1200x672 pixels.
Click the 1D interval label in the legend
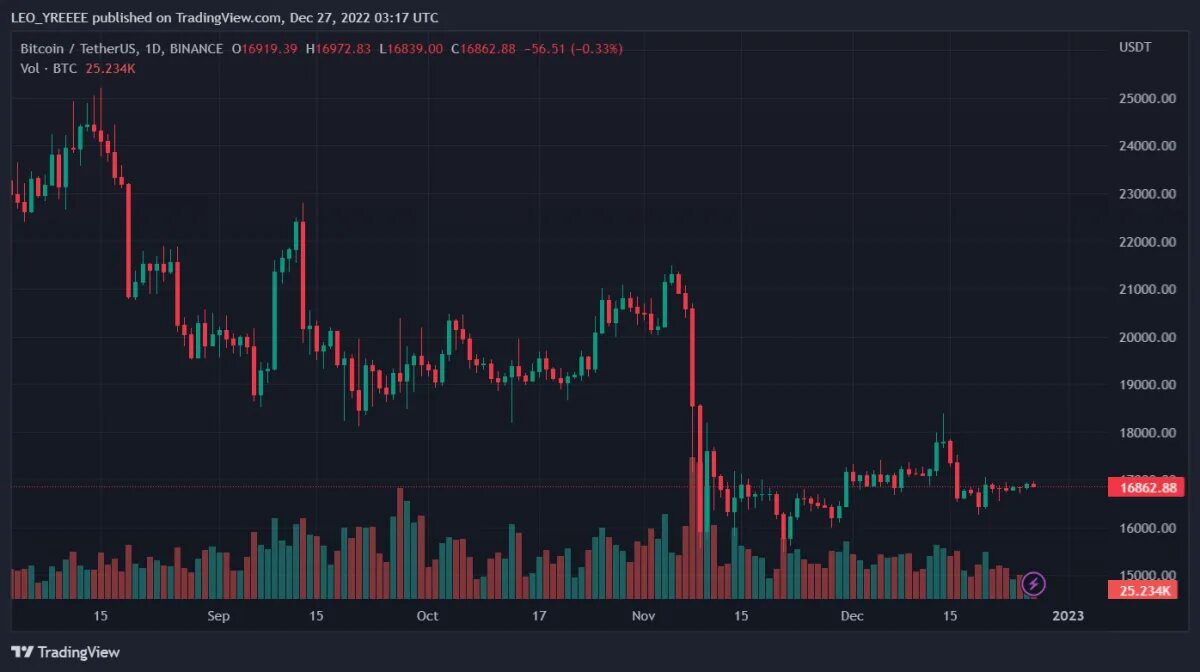click(x=180, y=49)
